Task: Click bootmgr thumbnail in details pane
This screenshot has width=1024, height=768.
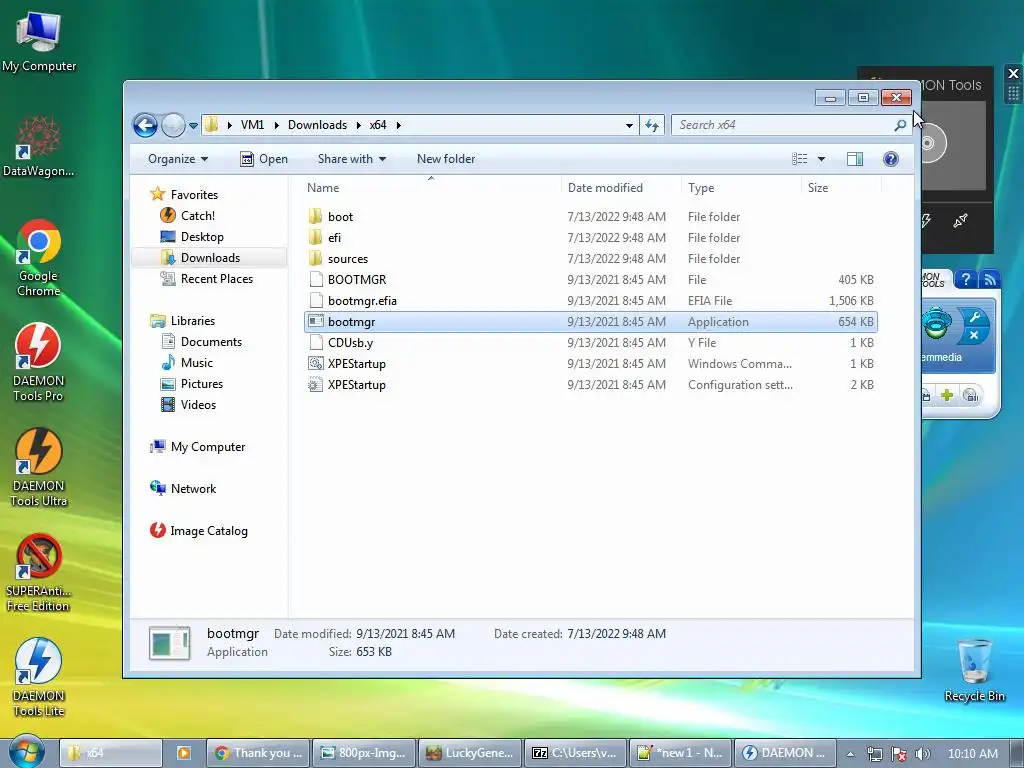Action: 170,643
